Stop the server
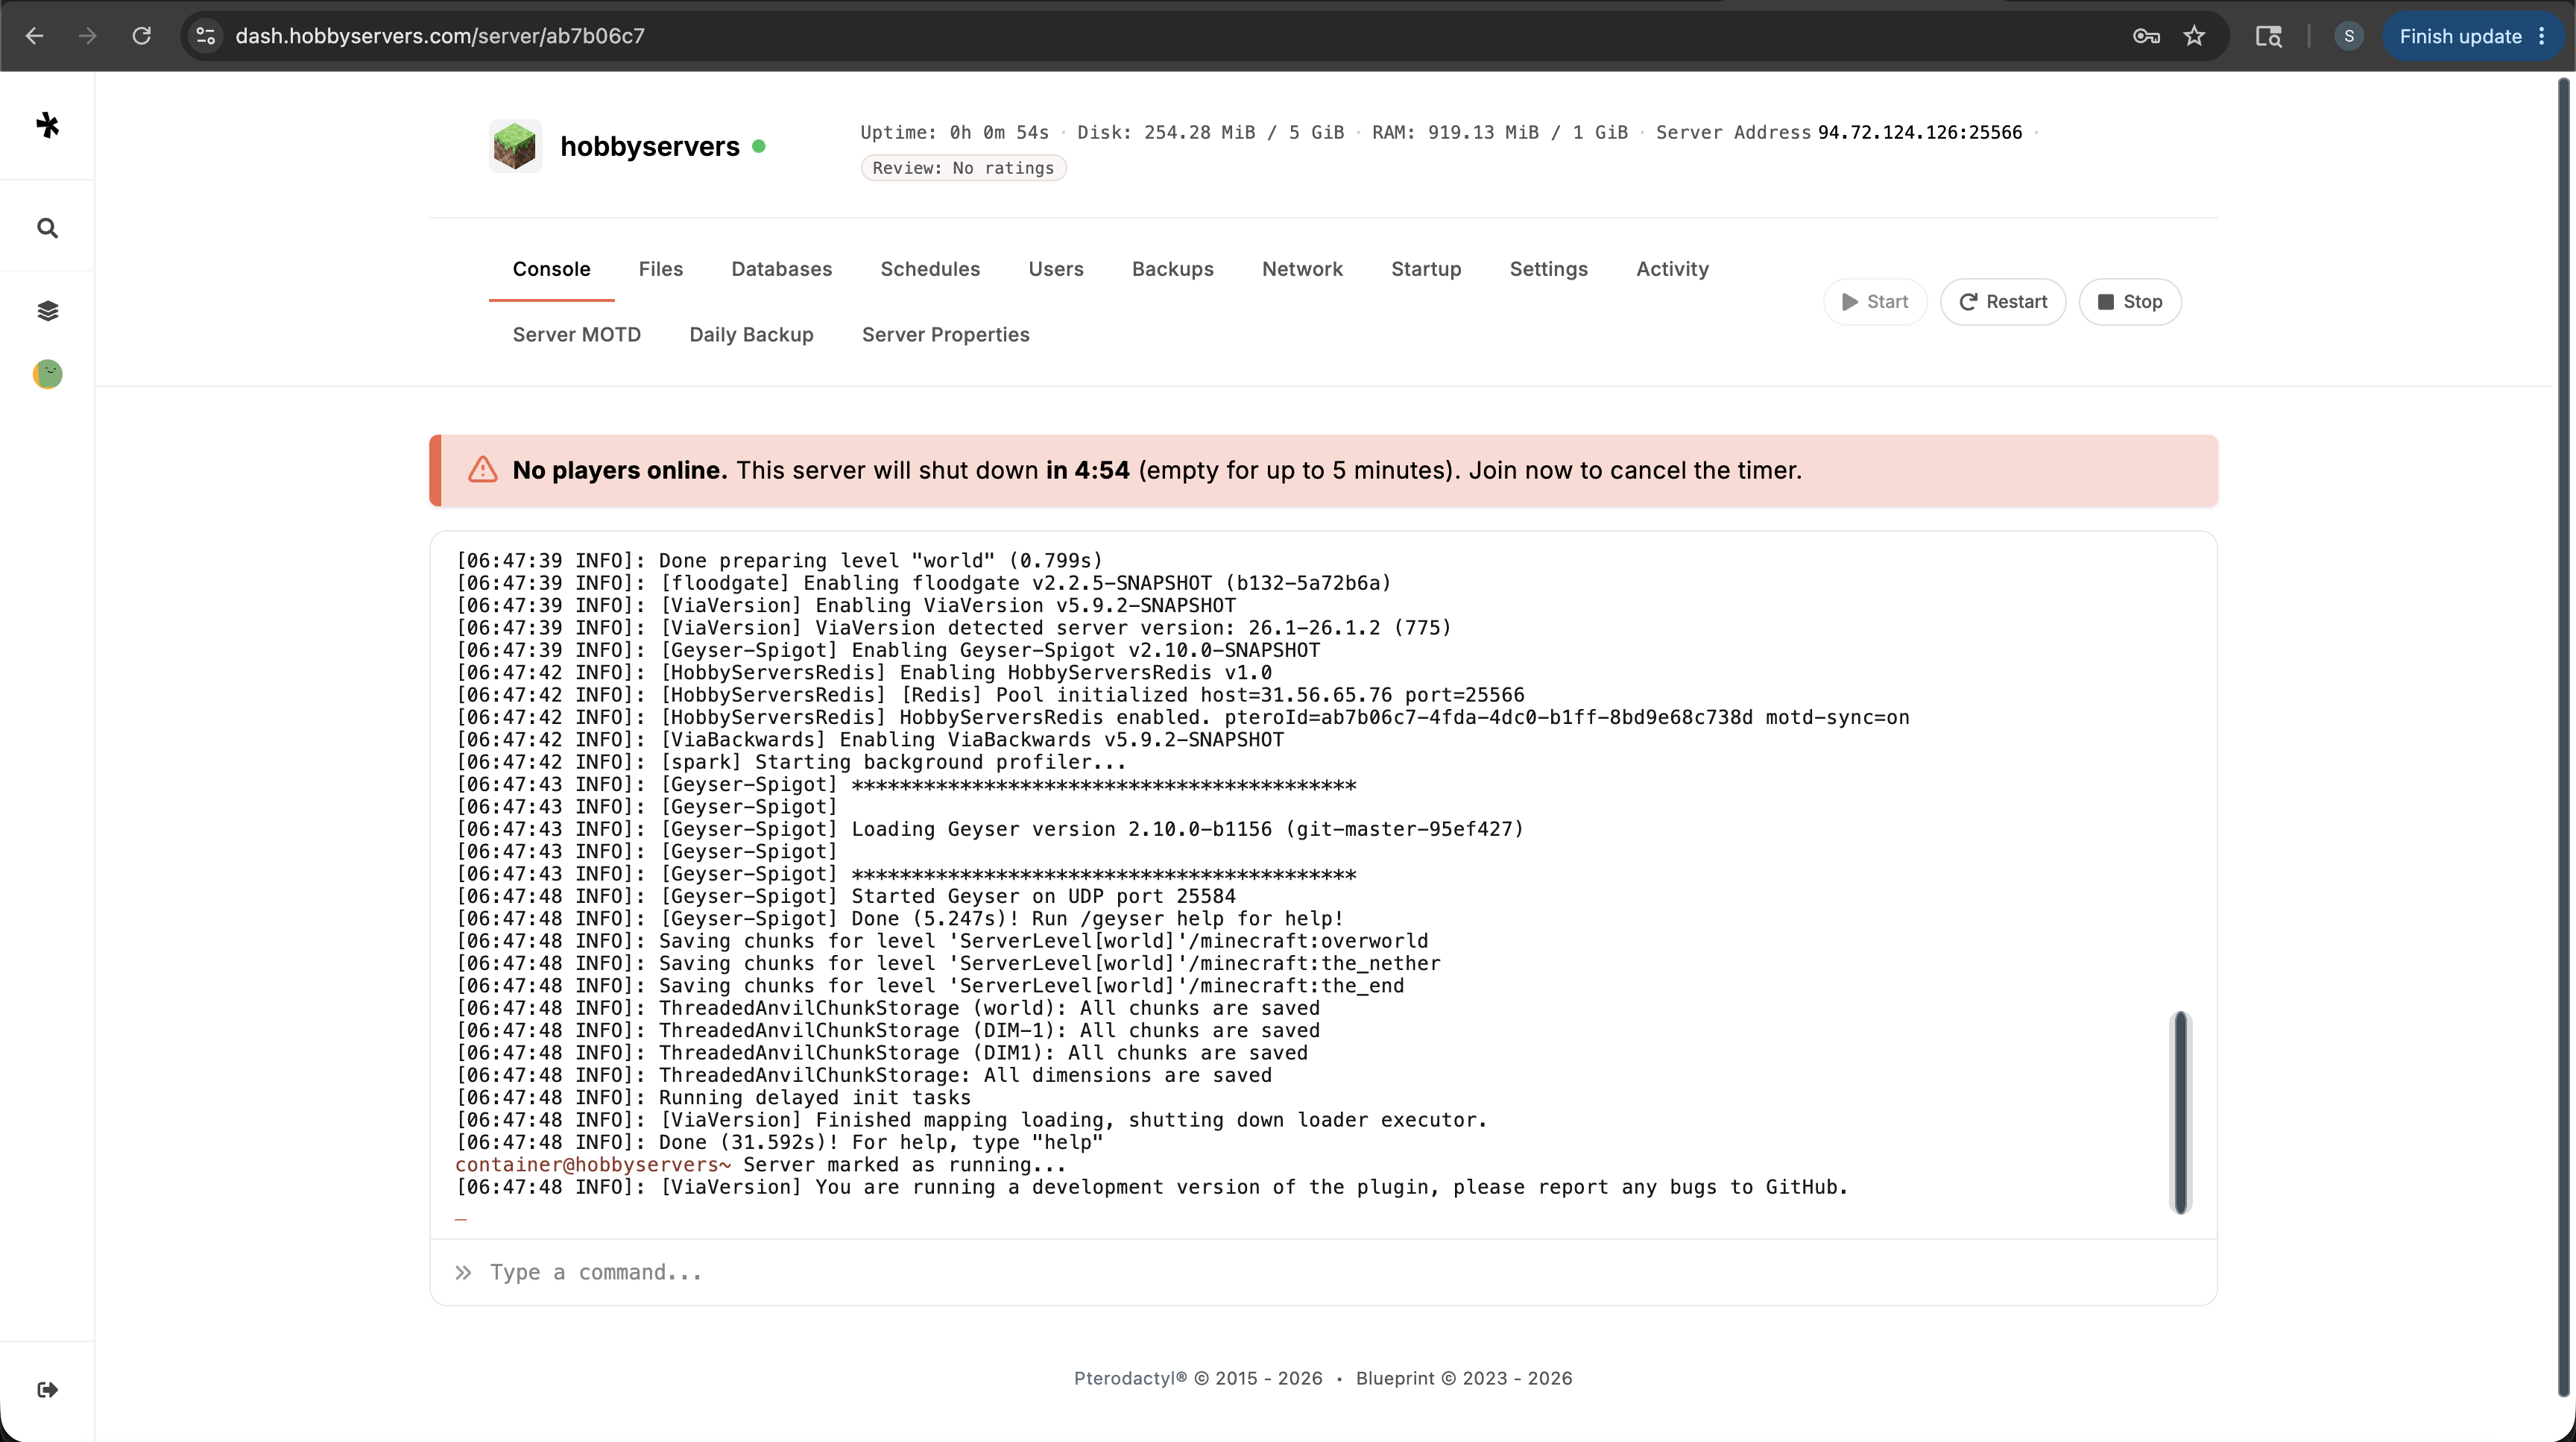This screenshot has width=2576, height=1442. tap(2130, 302)
